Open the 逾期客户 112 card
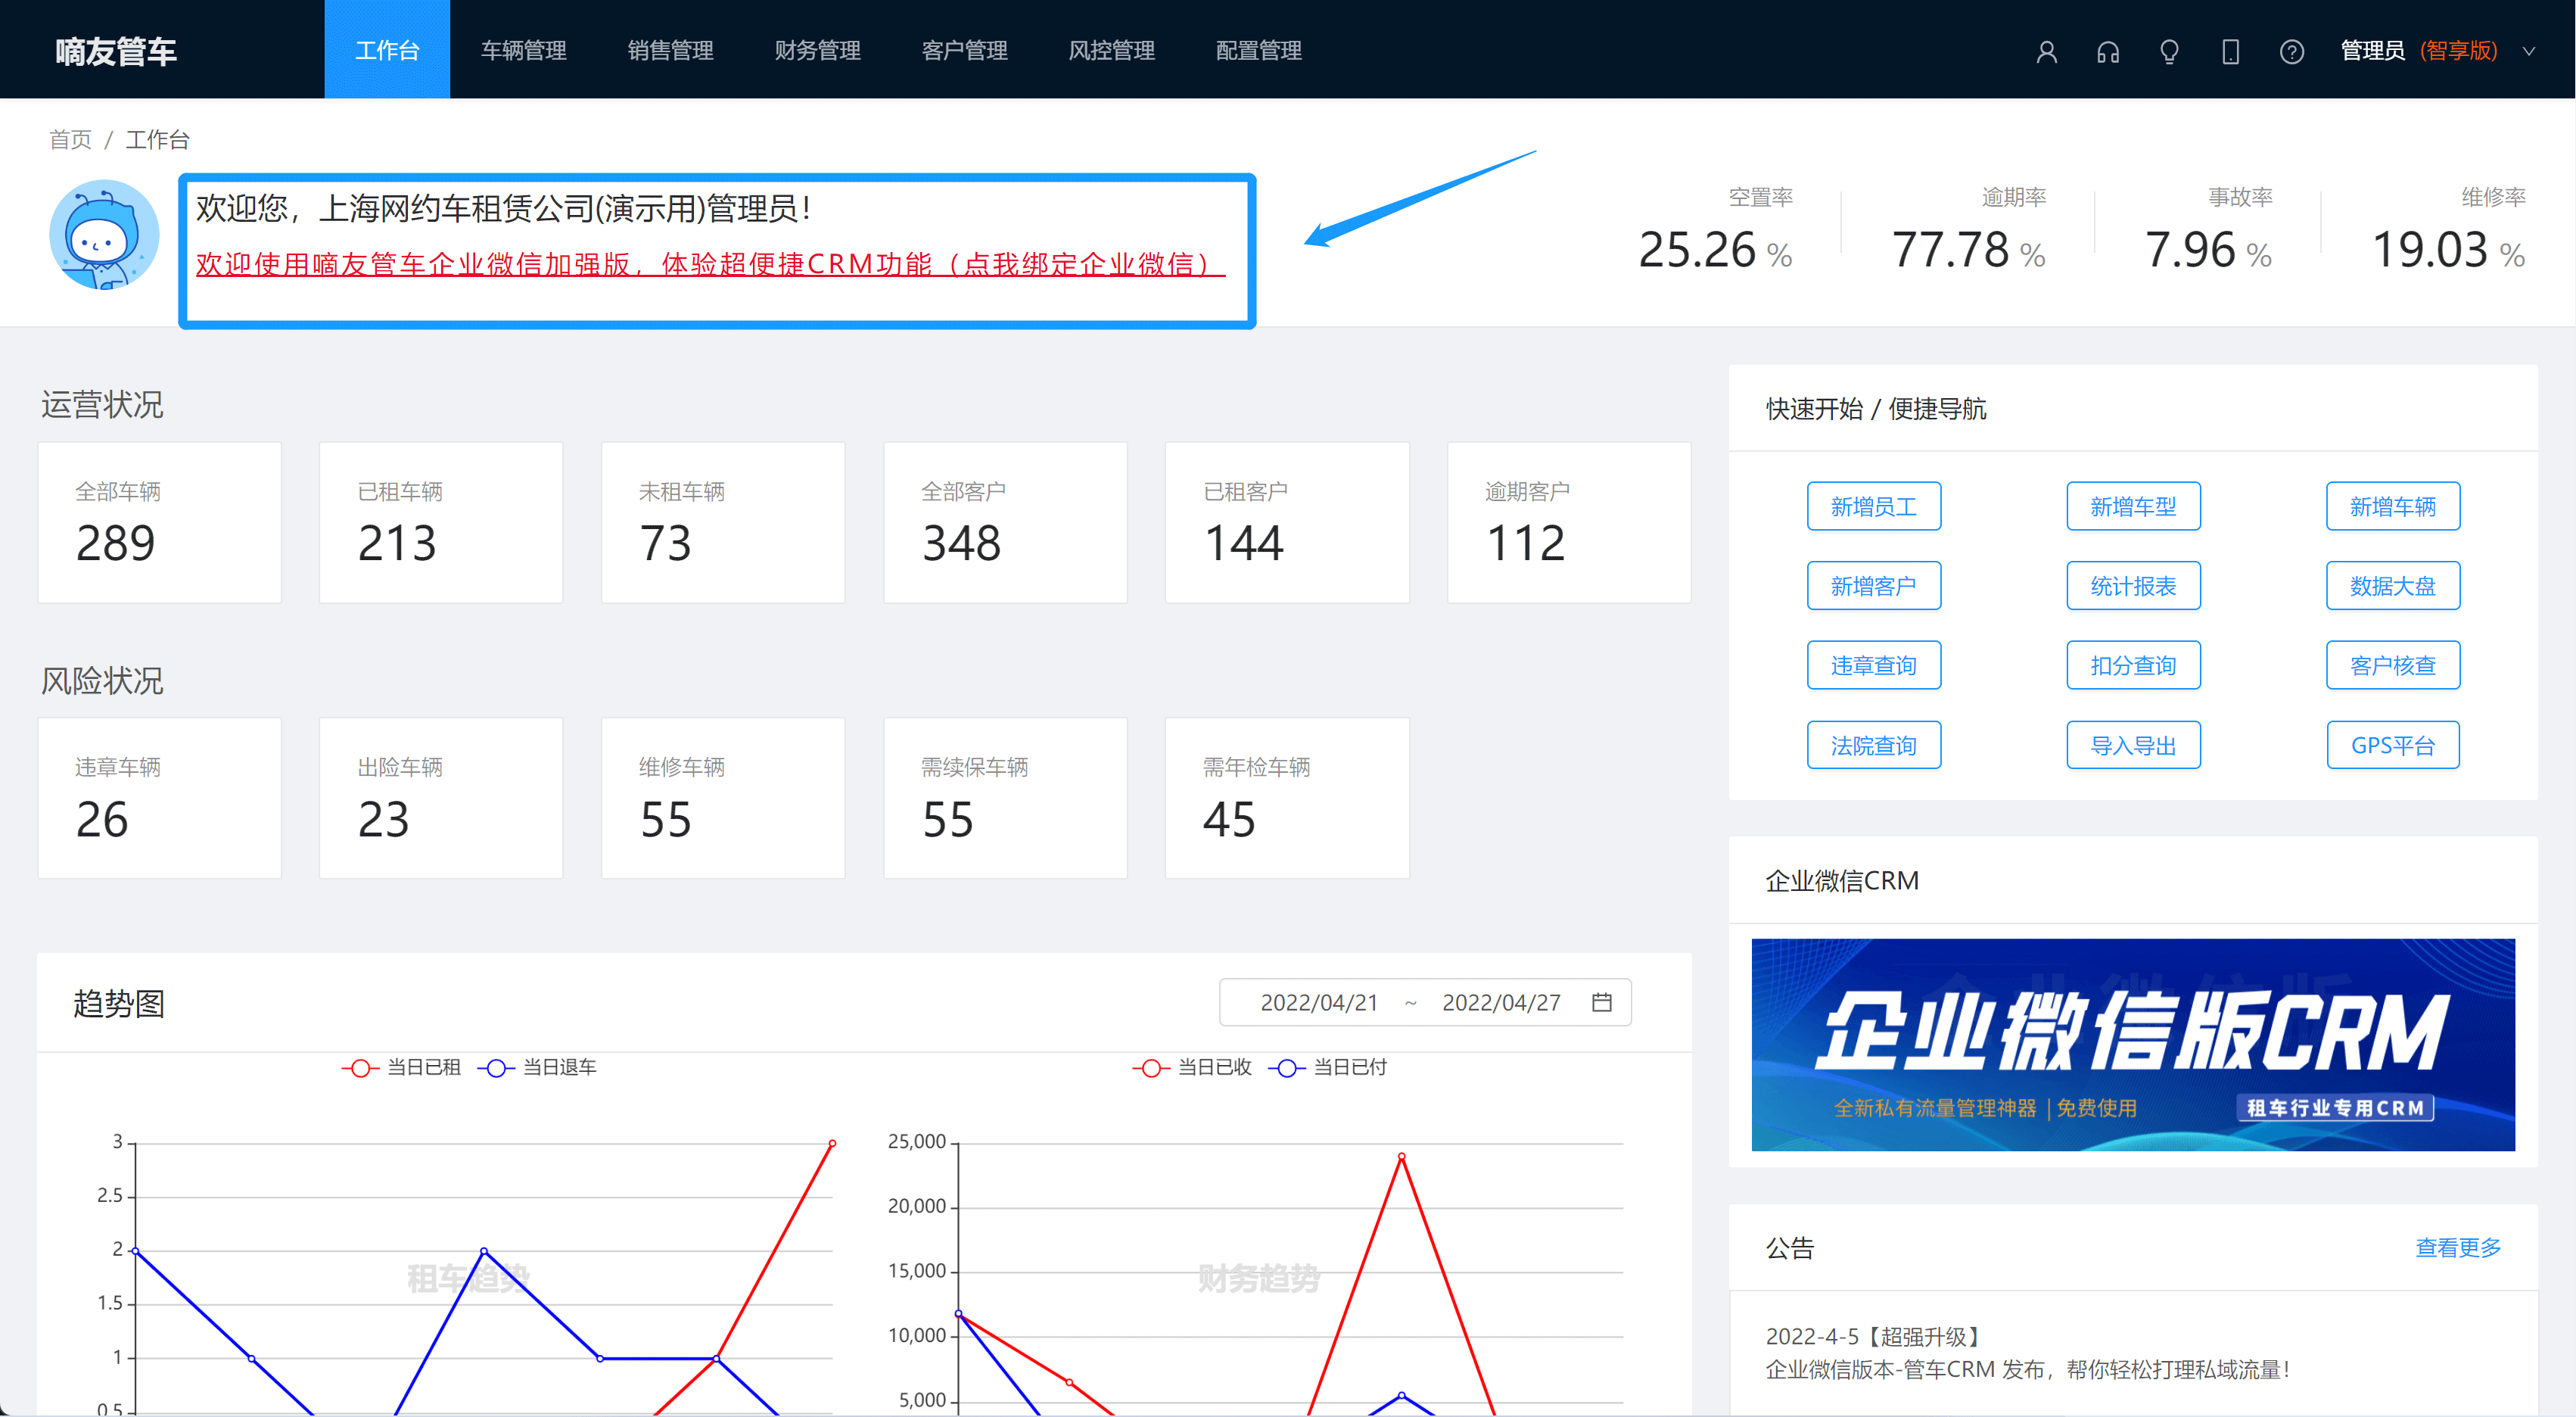This screenshot has height=1417, width=2576. tap(1569, 522)
